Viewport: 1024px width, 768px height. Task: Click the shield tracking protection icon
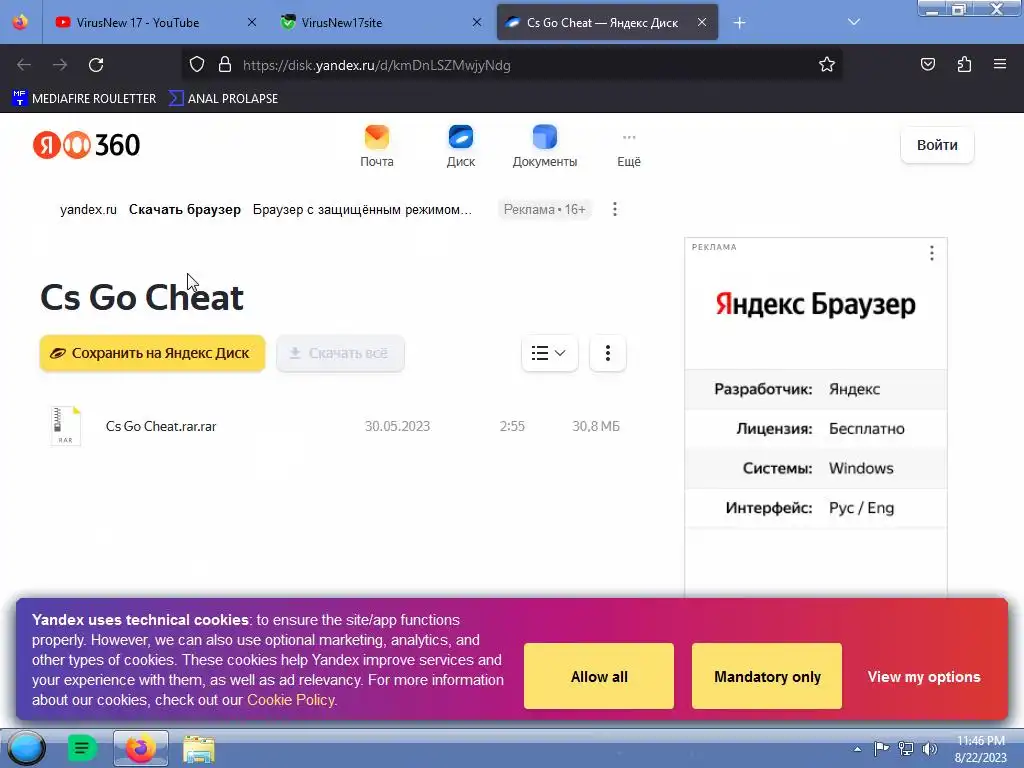pos(197,65)
